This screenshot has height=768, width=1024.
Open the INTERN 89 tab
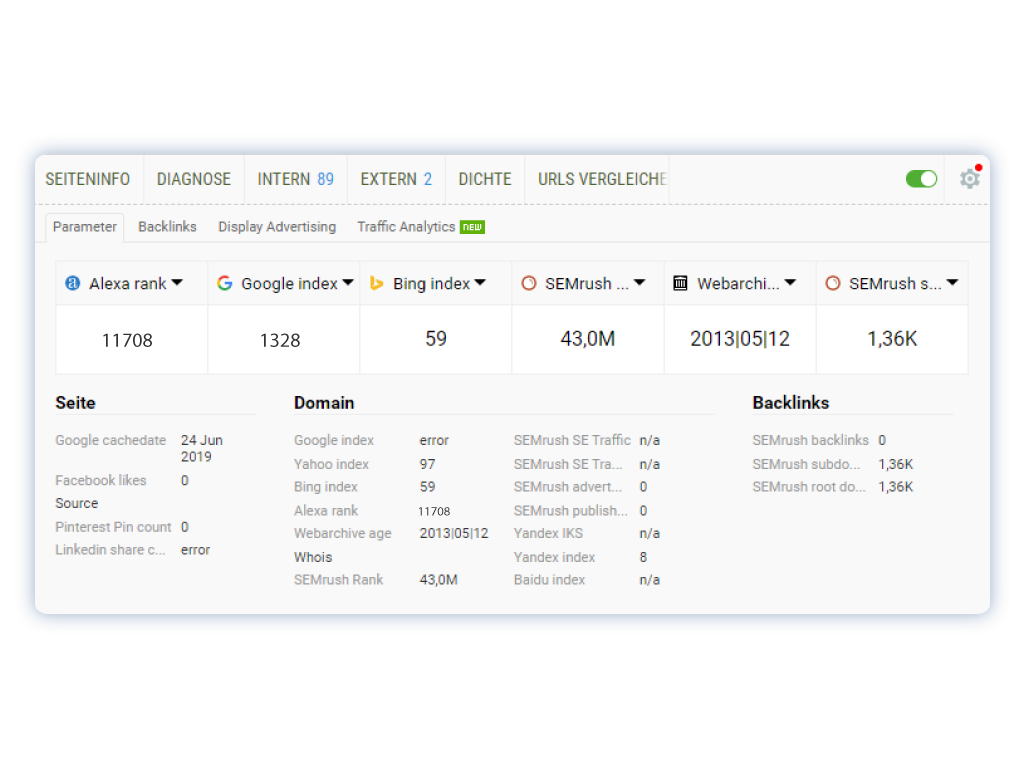[x=296, y=179]
